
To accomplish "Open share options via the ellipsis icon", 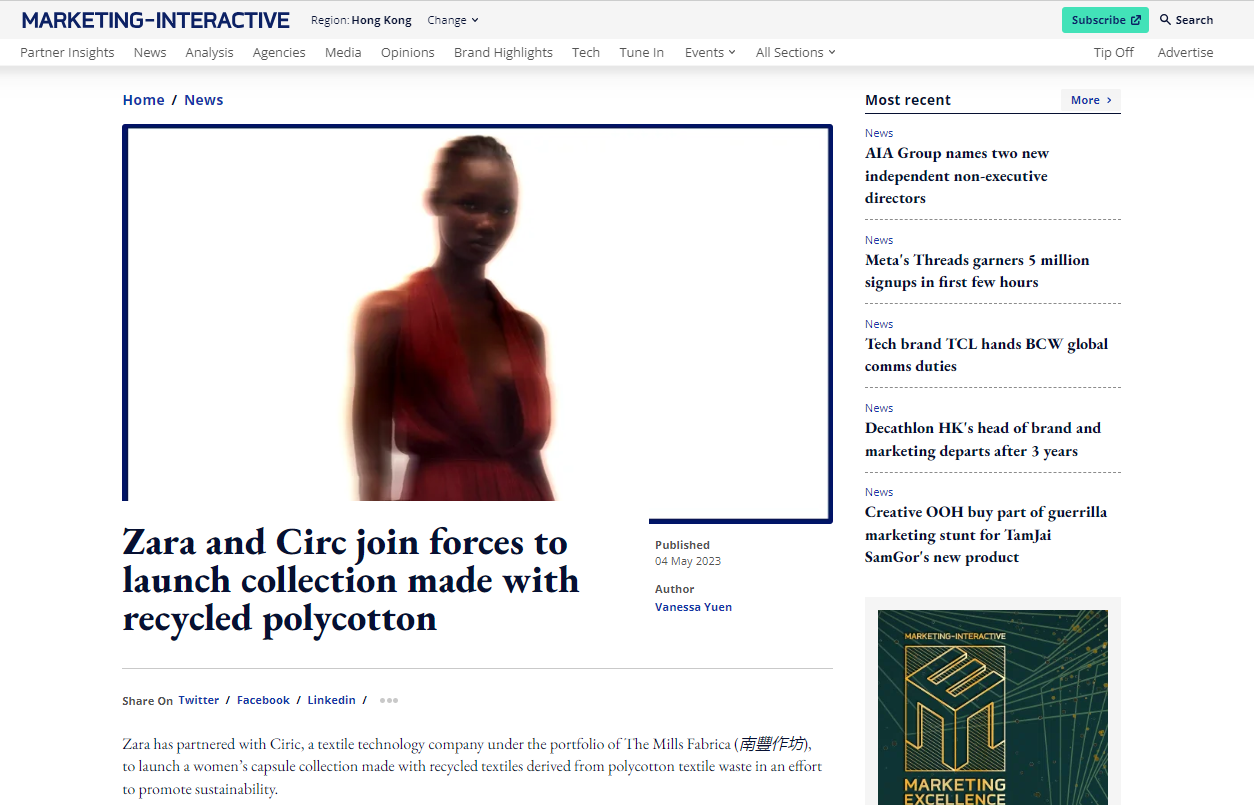I will 388,700.
